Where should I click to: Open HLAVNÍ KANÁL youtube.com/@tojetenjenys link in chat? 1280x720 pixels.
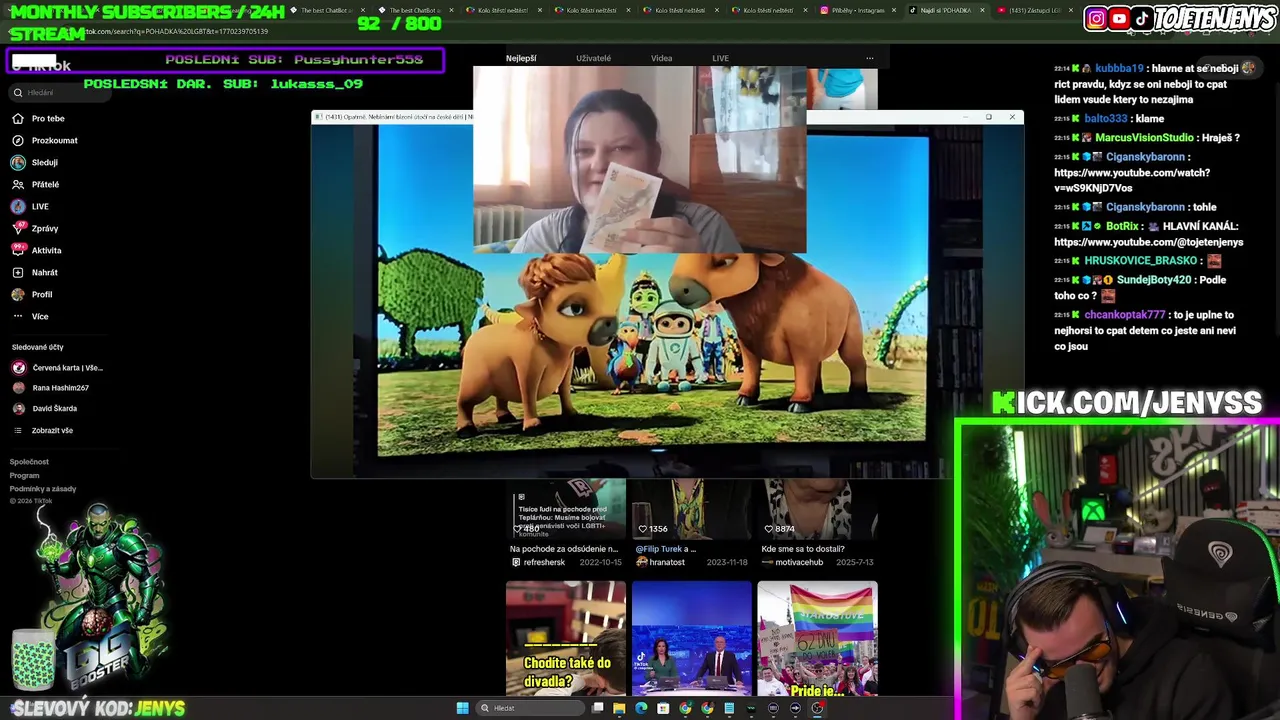click(x=1148, y=243)
